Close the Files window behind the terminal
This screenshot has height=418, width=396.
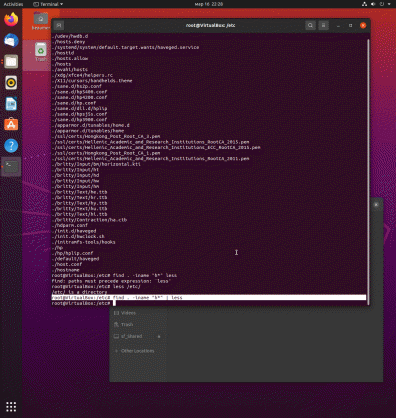click(x=376, y=205)
